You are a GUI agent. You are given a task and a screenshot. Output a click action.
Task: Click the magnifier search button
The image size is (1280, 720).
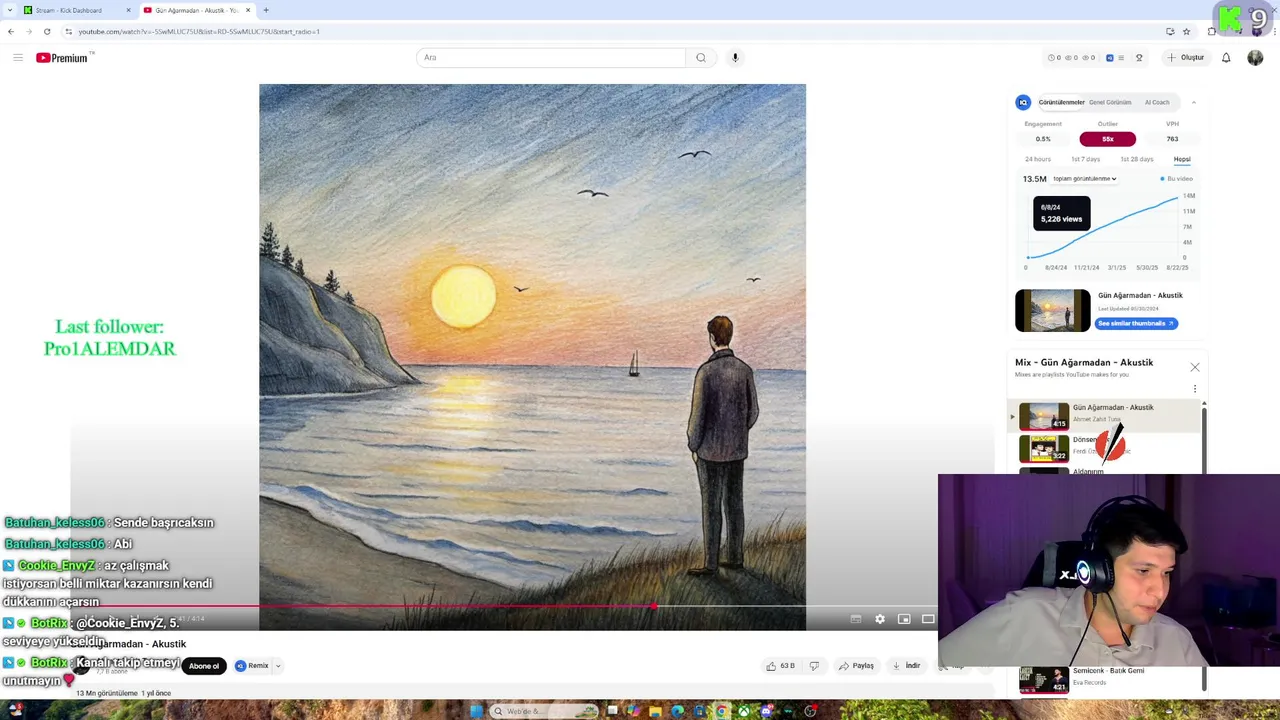click(x=701, y=57)
